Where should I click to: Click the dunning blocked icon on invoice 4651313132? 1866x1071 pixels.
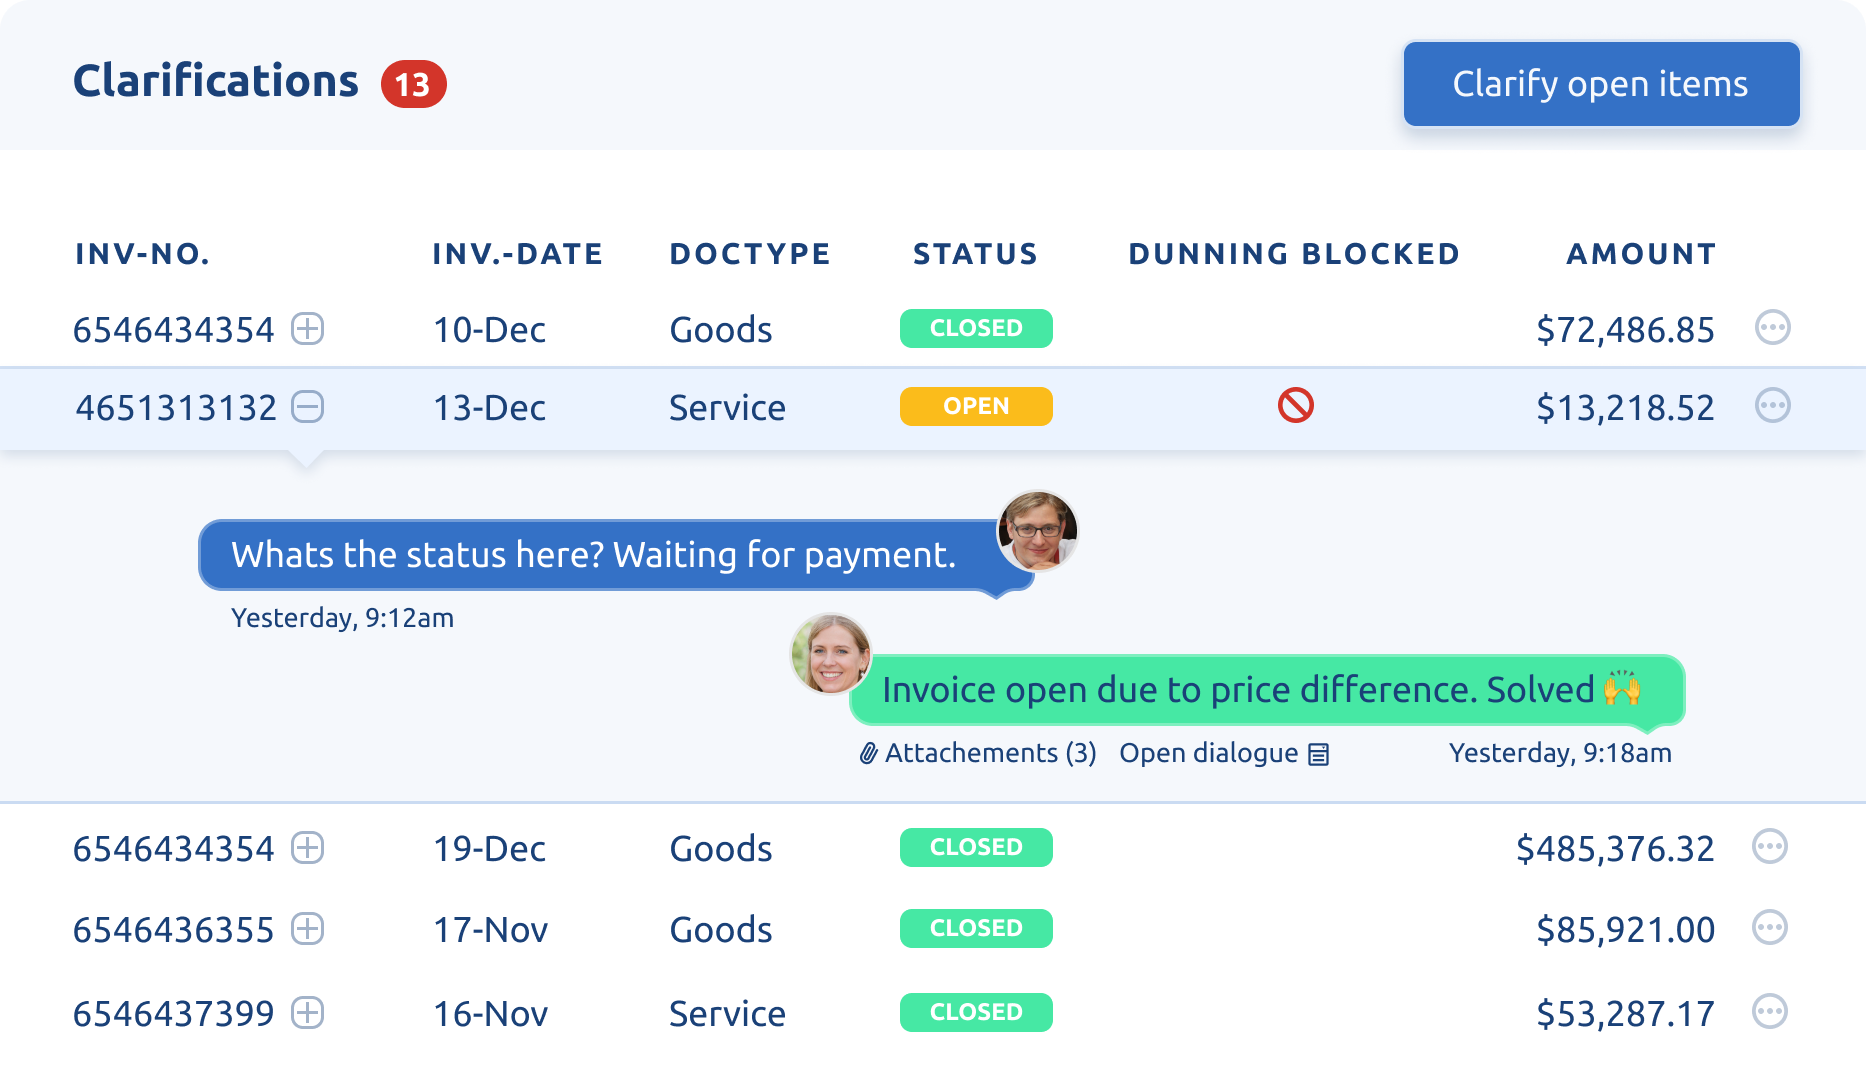tap(1295, 407)
